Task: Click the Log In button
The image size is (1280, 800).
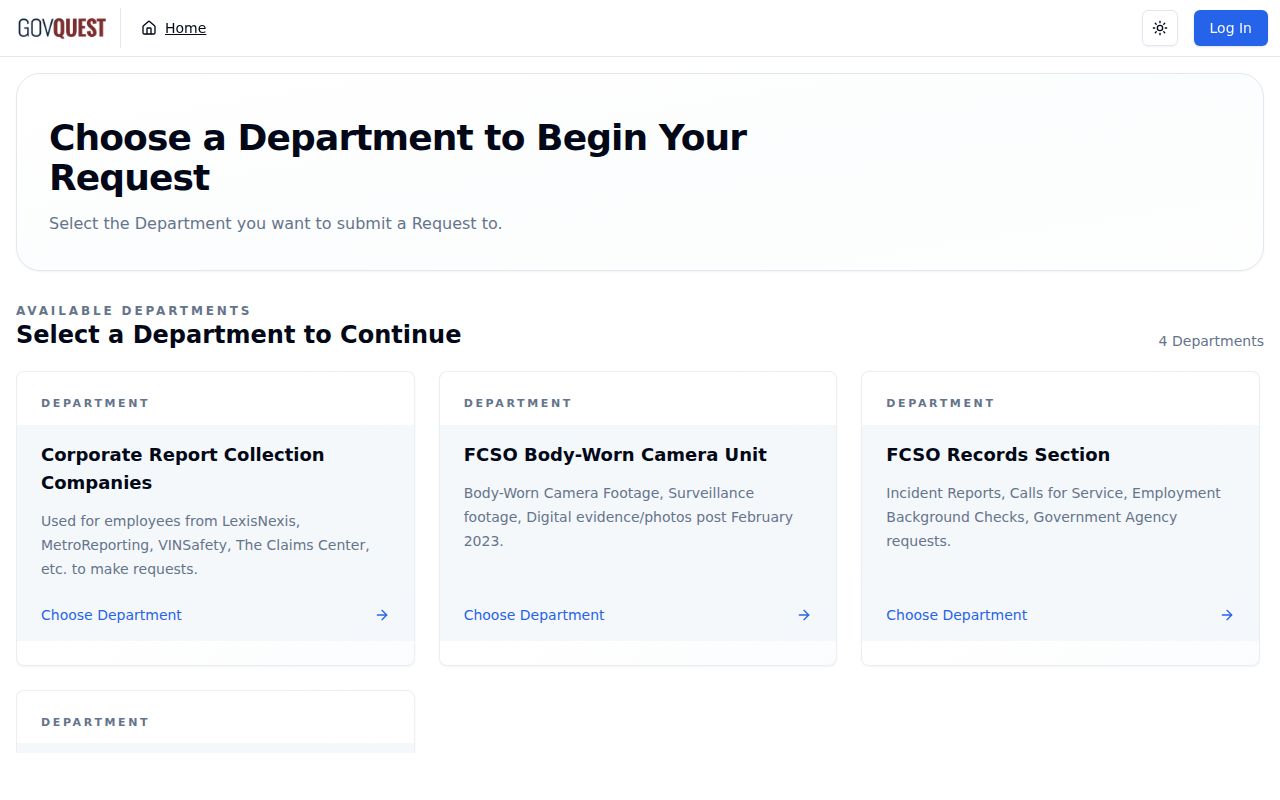Action: coord(1230,28)
